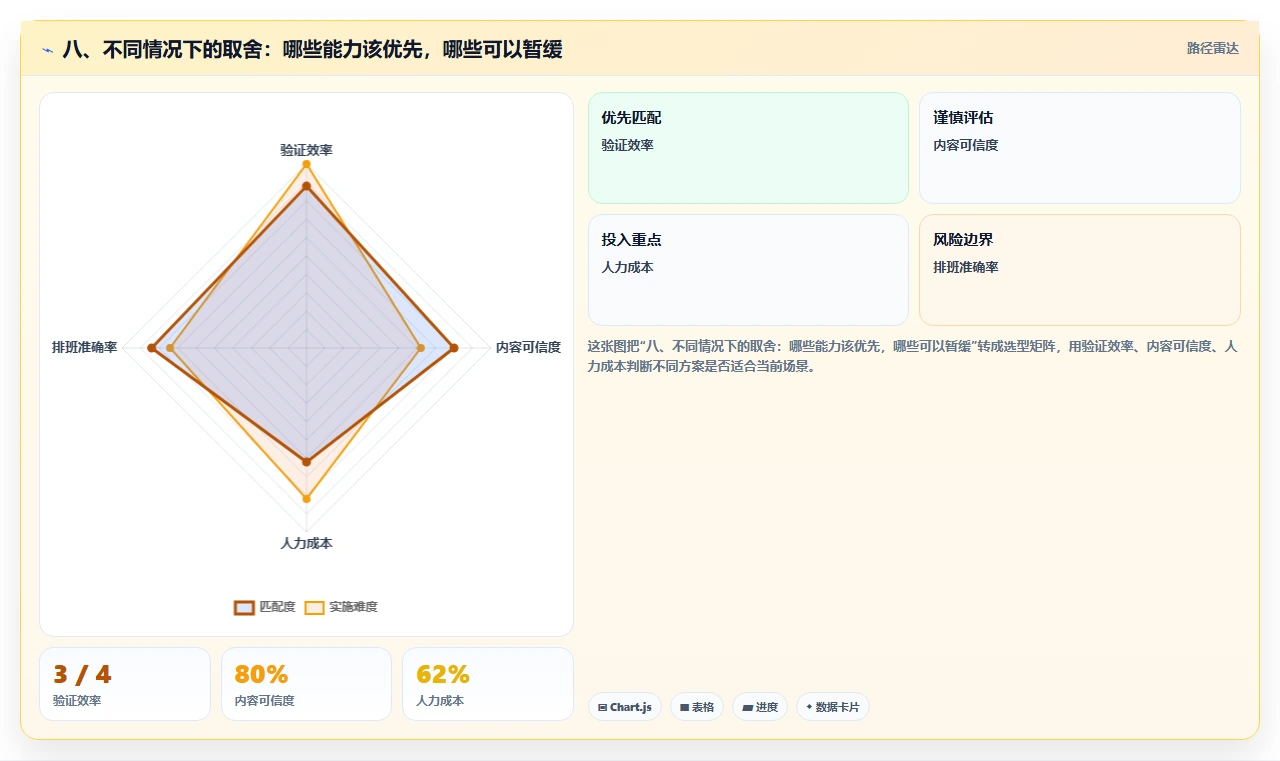The height and width of the screenshot is (761, 1280).
Task: Click 人力成本 text inside the 投入重点 card
Action: pyautogui.click(x=627, y=267)
